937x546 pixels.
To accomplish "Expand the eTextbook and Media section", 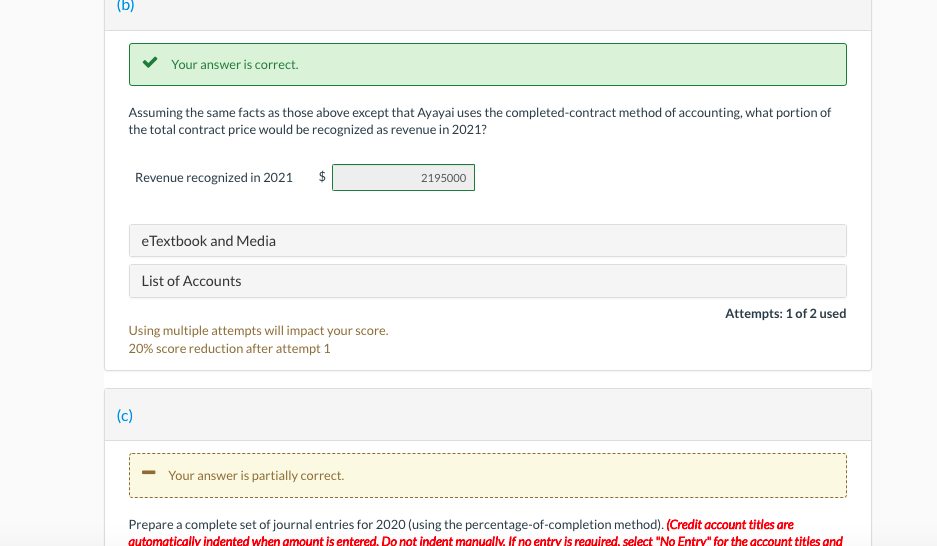I will pyautogui.click(x=488, y=241).
